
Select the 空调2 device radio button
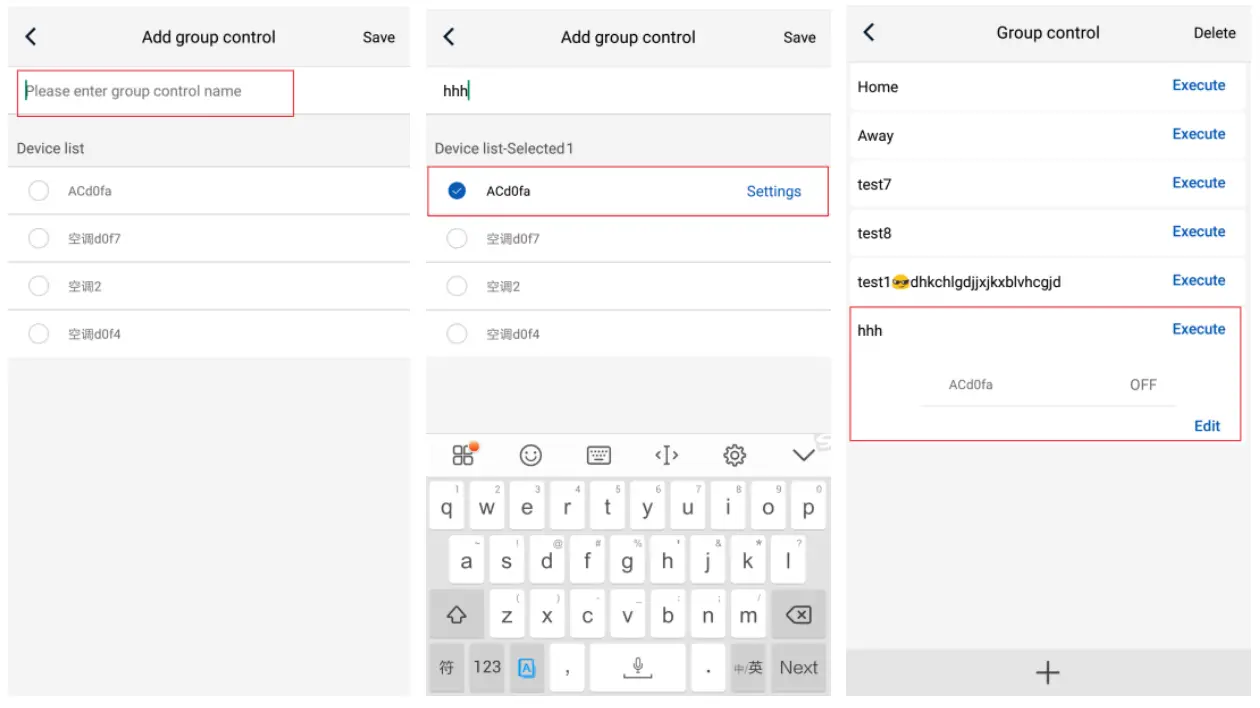(457, 285)
